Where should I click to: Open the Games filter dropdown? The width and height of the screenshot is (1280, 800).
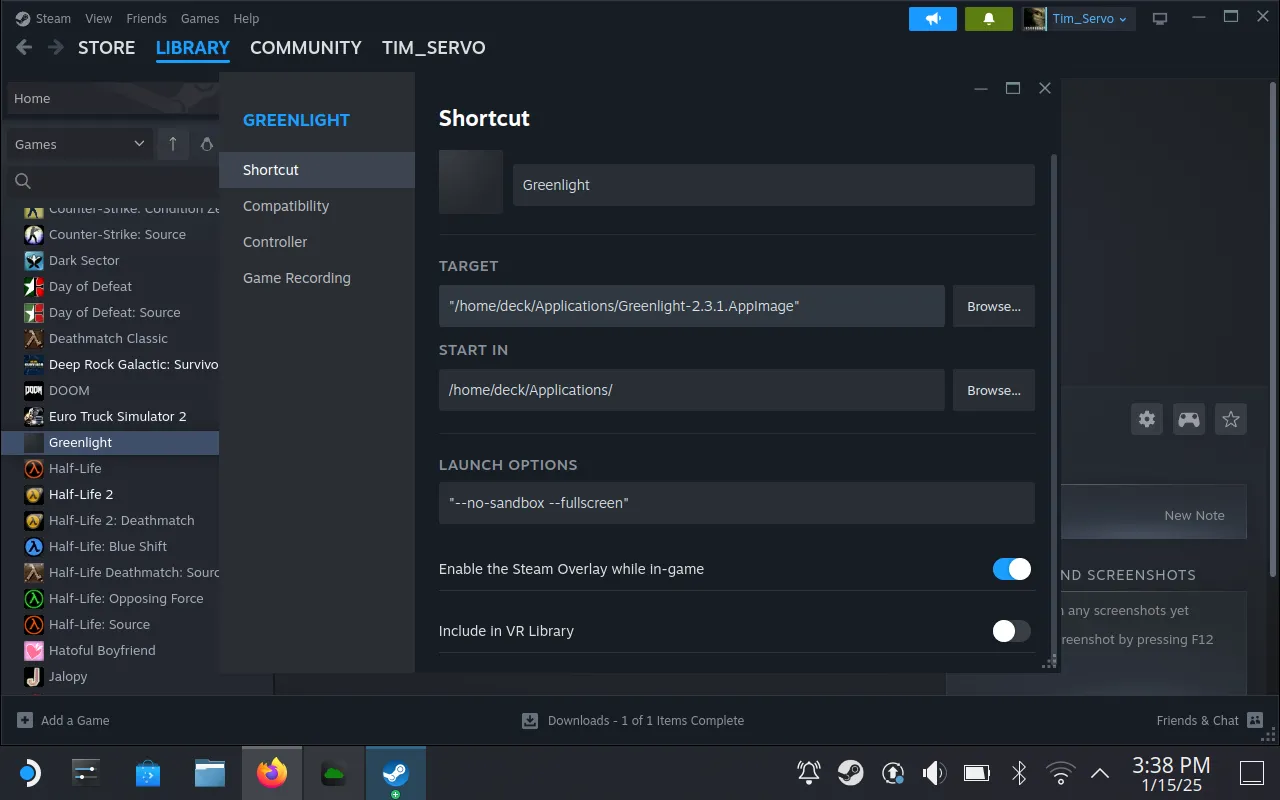pos(78,144)
